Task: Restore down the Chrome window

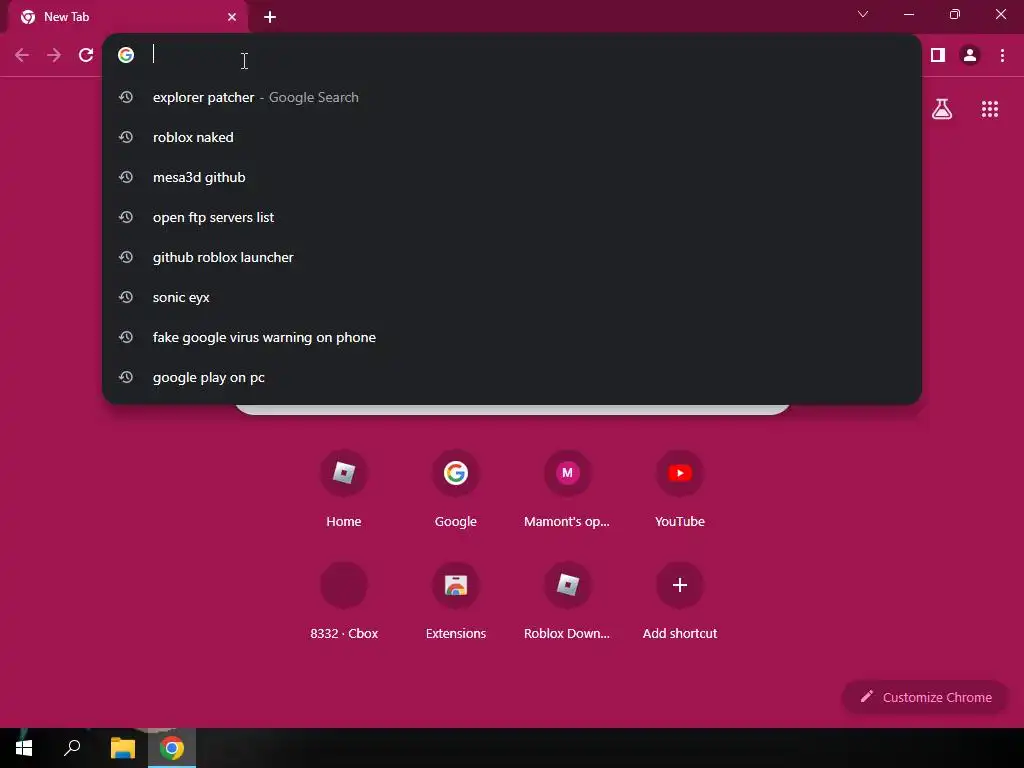Action: 955,14
